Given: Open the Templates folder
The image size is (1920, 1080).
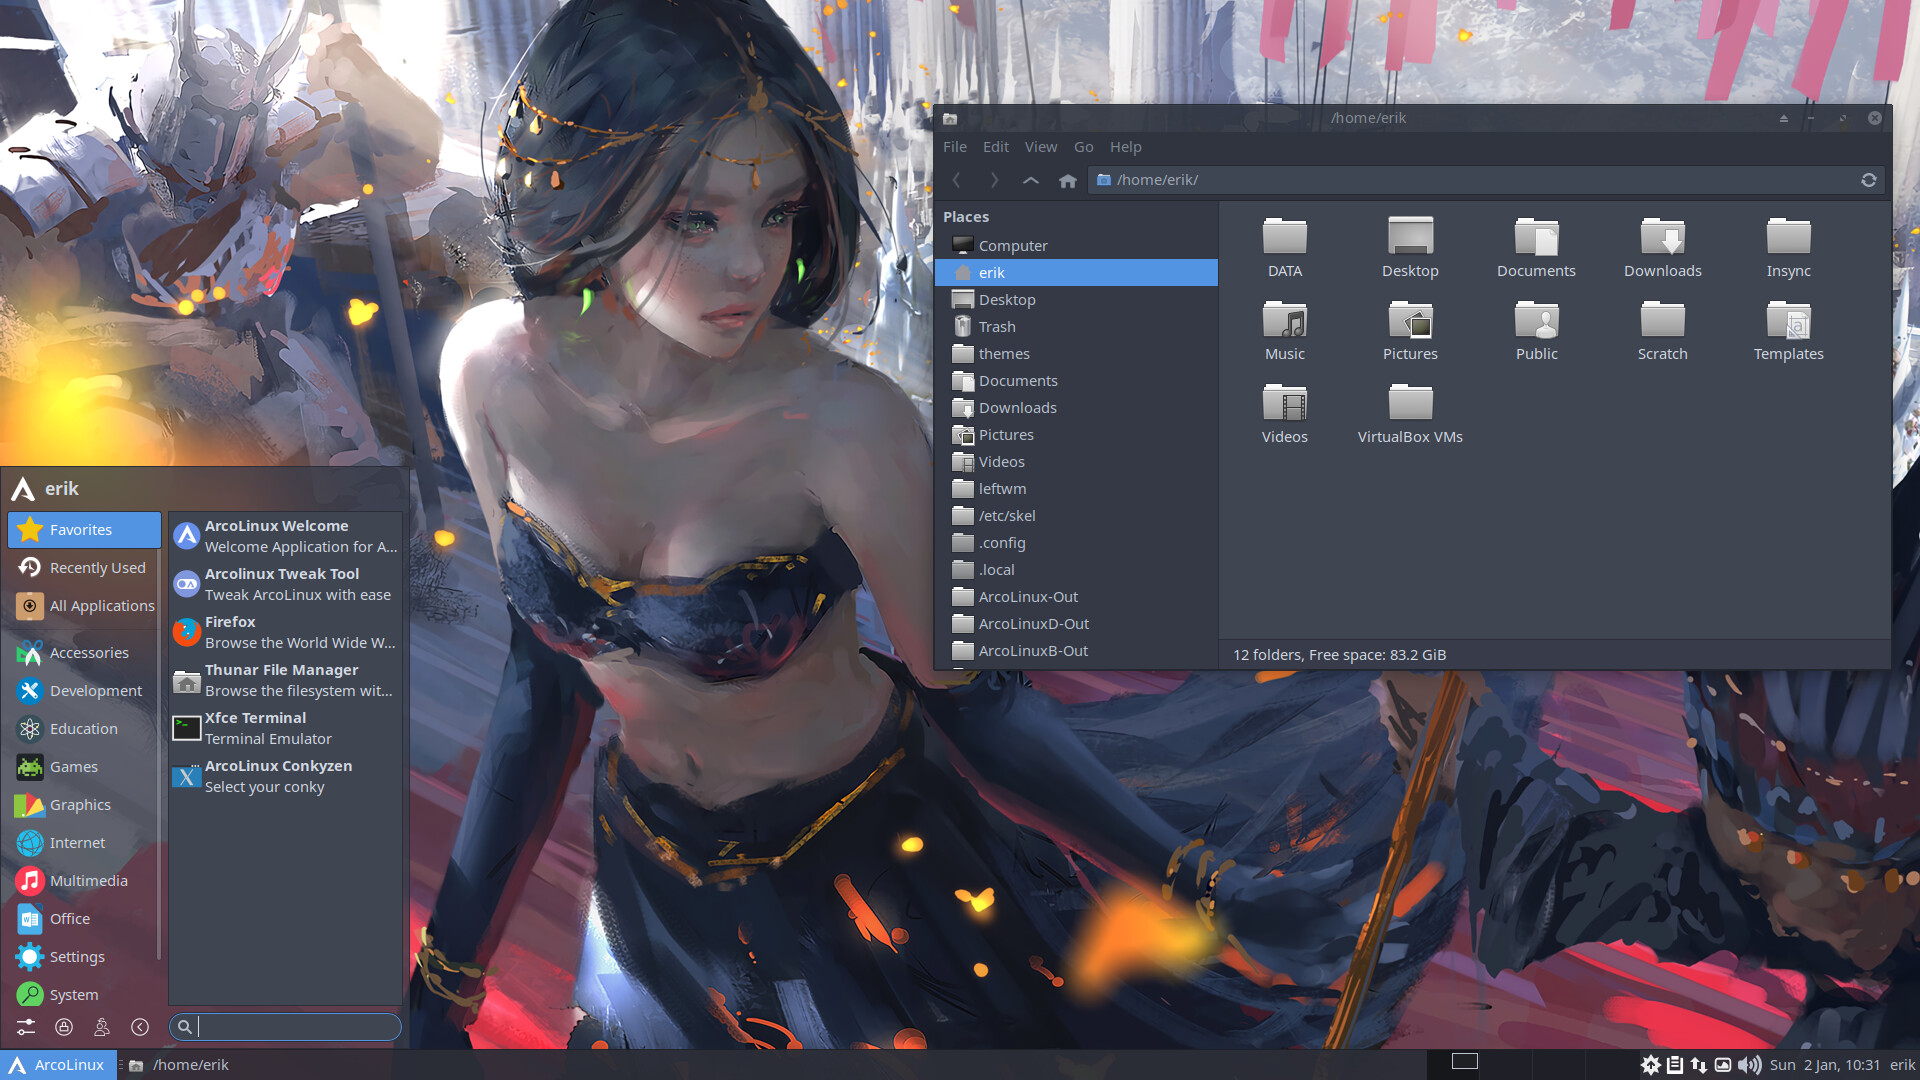Looking at the screenshot, I should (x=1788, y=330).
